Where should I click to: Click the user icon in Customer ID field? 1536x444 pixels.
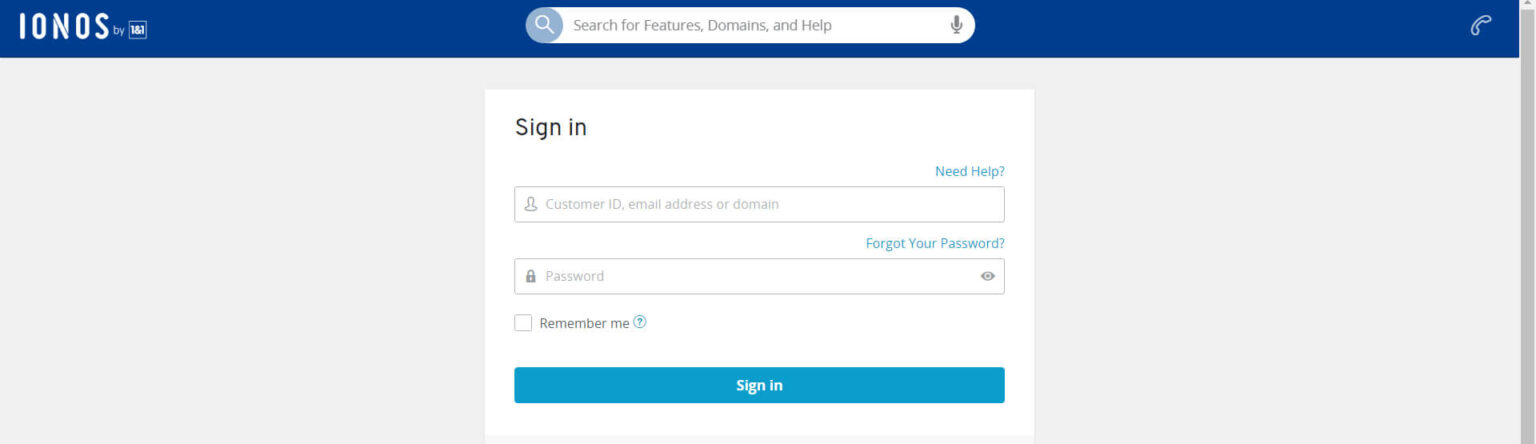click(x=531, y=204)
